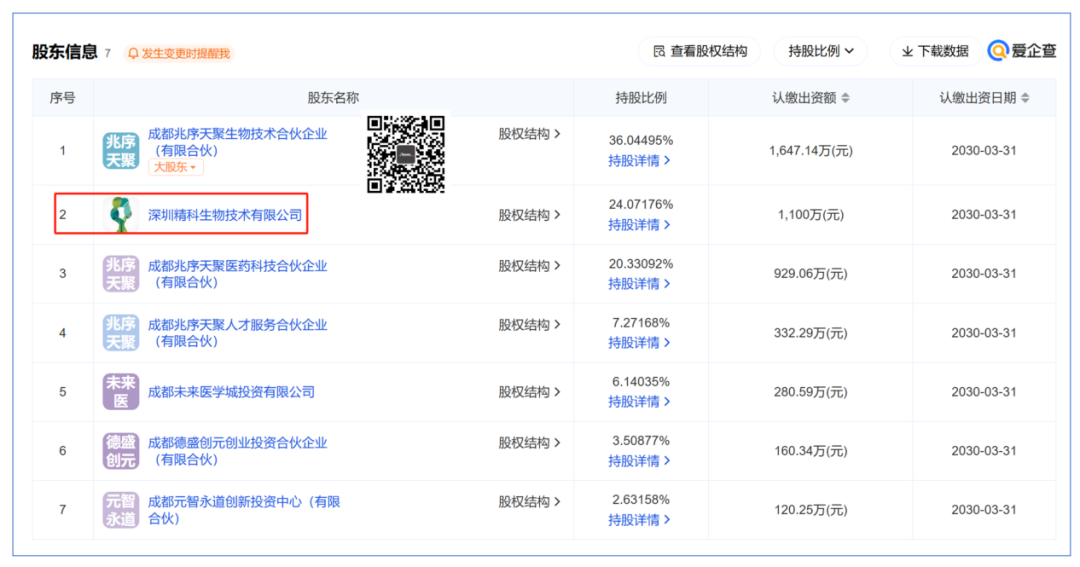Open 持股详情 for the 36.04495% shareholder
Image resolution: width=1080 pixels, height=567 pixels.
pos(639,161)
